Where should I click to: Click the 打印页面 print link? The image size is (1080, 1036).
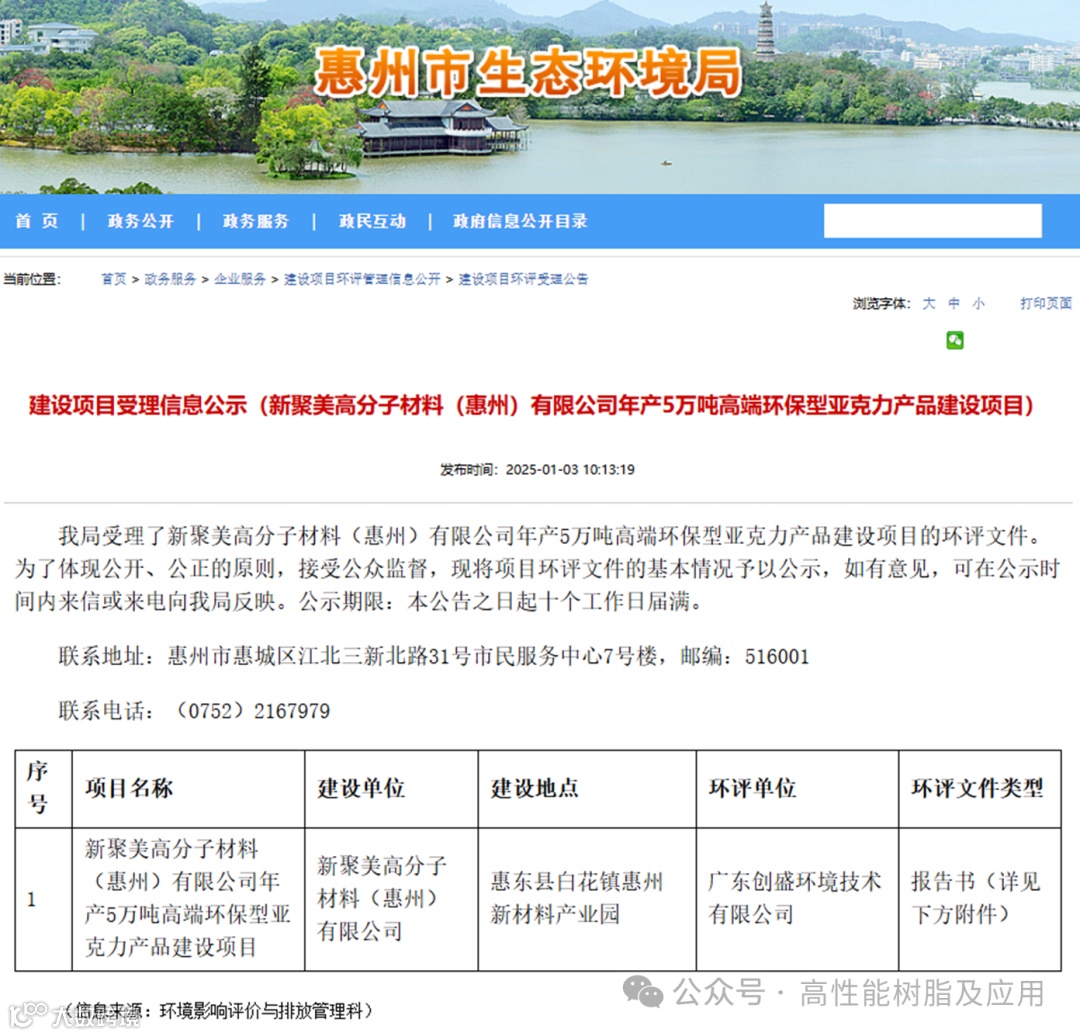click(1046, 303)
